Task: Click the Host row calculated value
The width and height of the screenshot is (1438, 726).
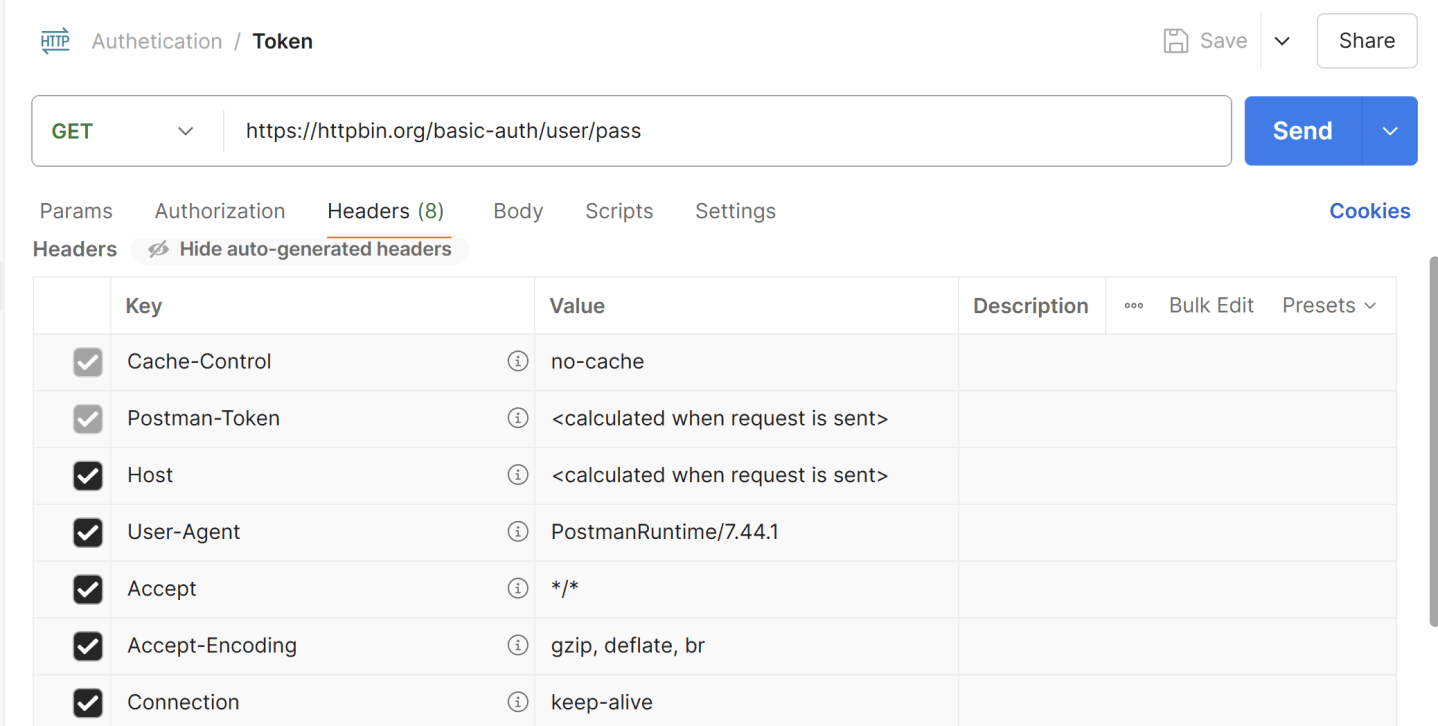Action: coord(720,475)
